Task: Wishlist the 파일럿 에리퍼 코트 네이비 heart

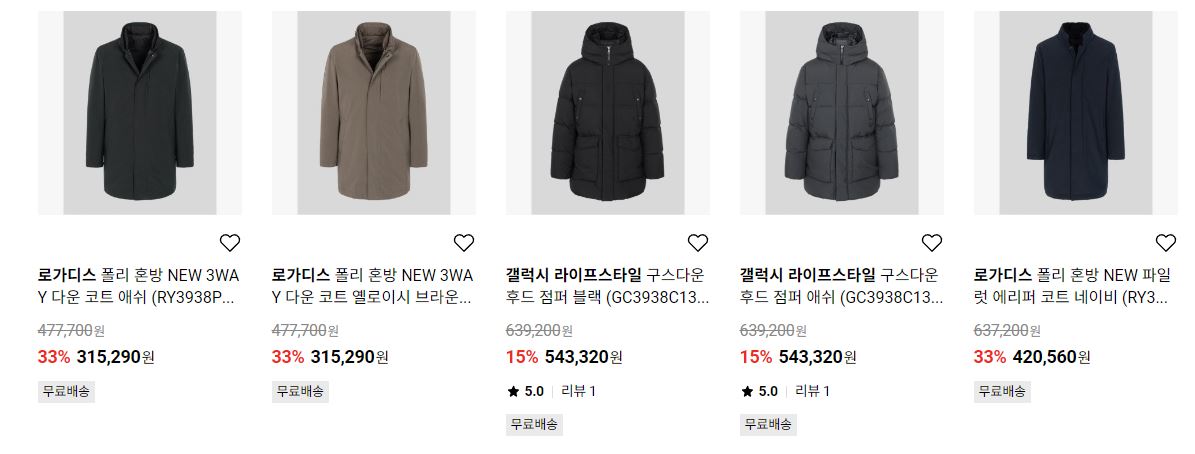Action: point(1165,243)
